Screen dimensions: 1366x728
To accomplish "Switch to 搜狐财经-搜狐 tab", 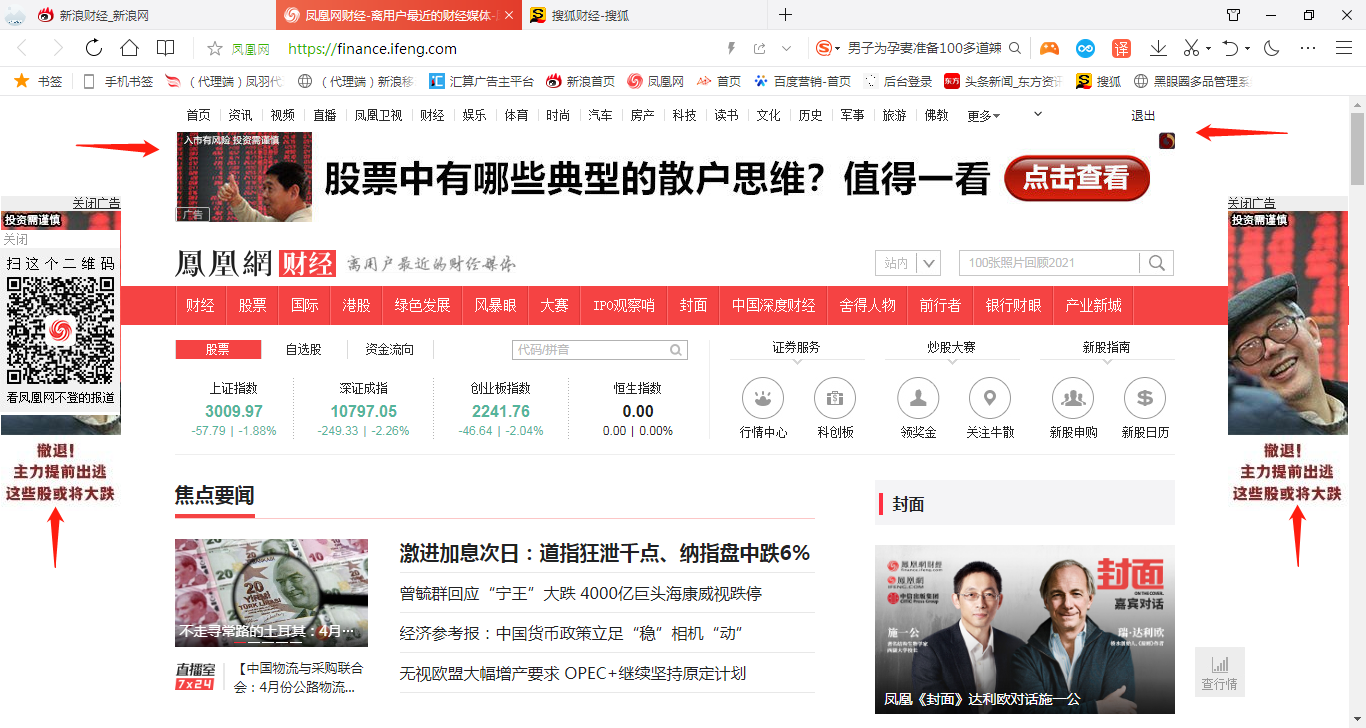I will [x=645, y=15].
